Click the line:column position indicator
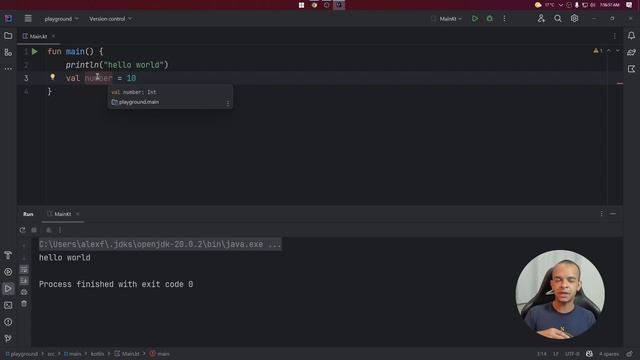640x360 pixels. [542, 354]
